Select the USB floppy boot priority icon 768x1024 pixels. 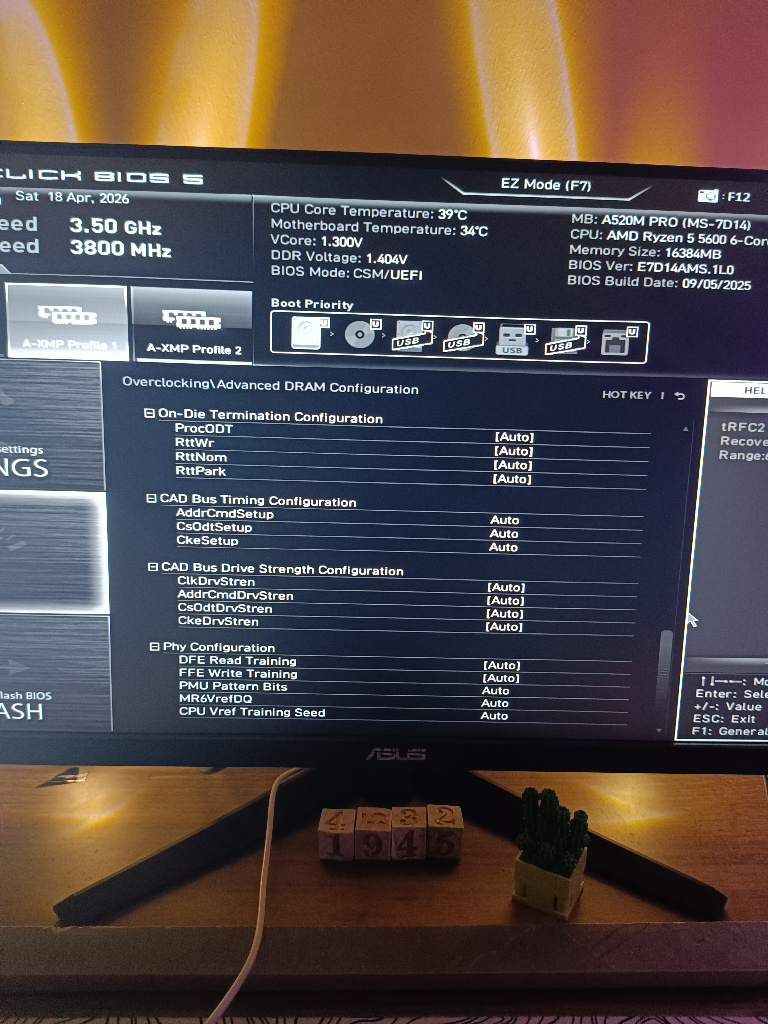566,341
